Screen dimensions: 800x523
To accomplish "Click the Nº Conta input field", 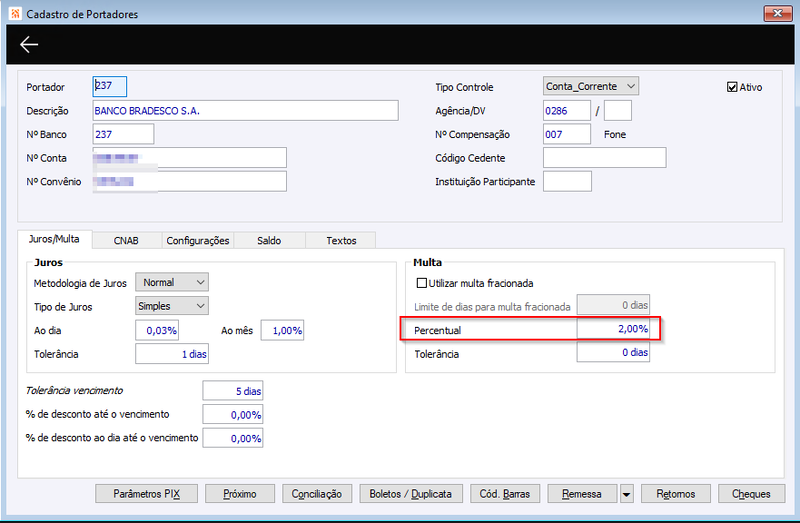I will tap(190, 158).
